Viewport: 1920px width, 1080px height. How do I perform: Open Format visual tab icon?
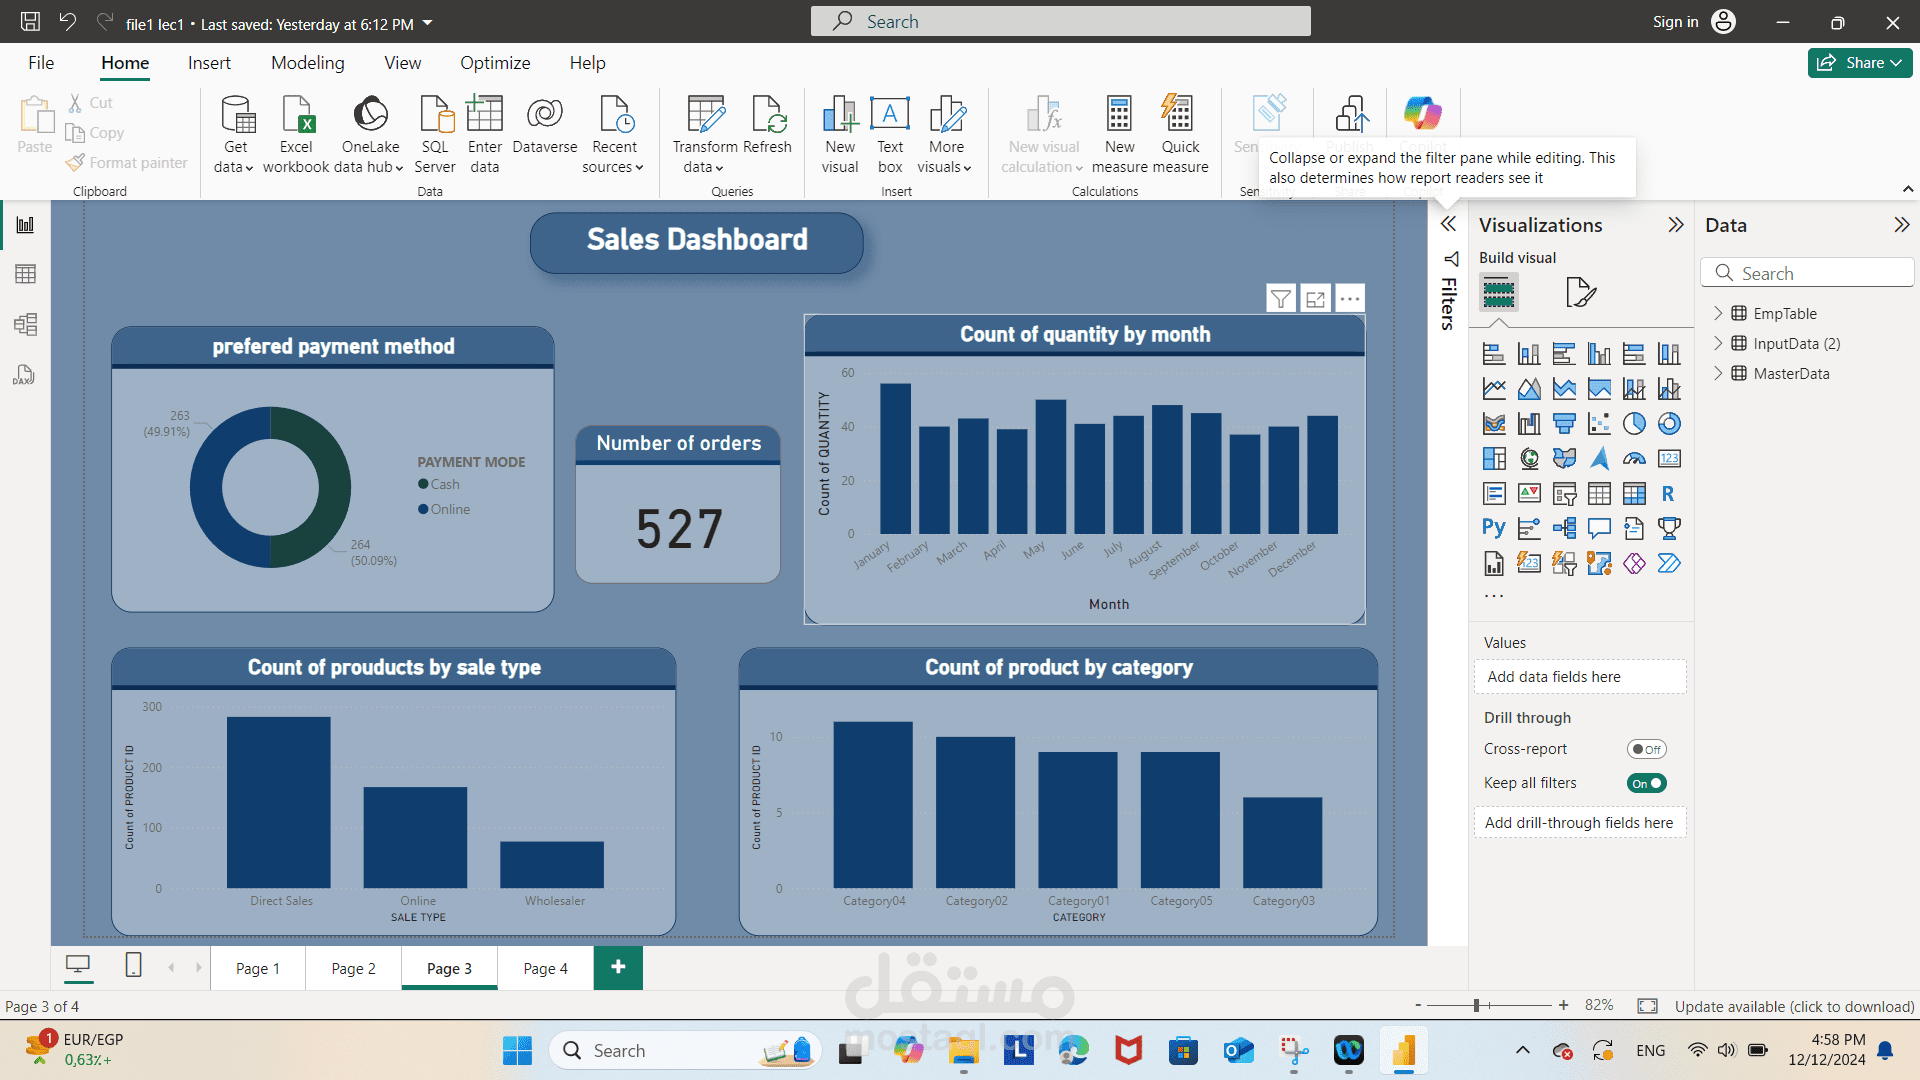pos(1580,292)
